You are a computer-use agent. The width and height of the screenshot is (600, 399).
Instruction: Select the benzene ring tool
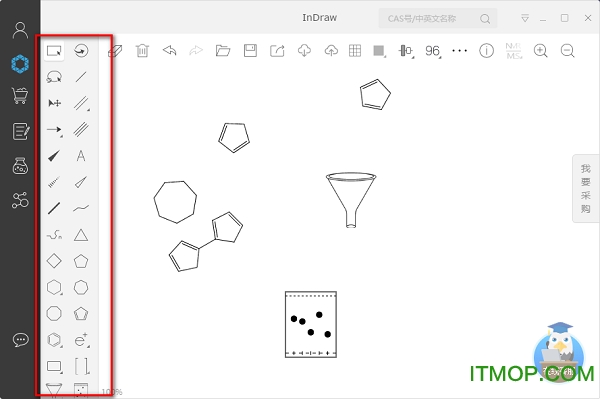pyautogui.click(x=54, y=340)
